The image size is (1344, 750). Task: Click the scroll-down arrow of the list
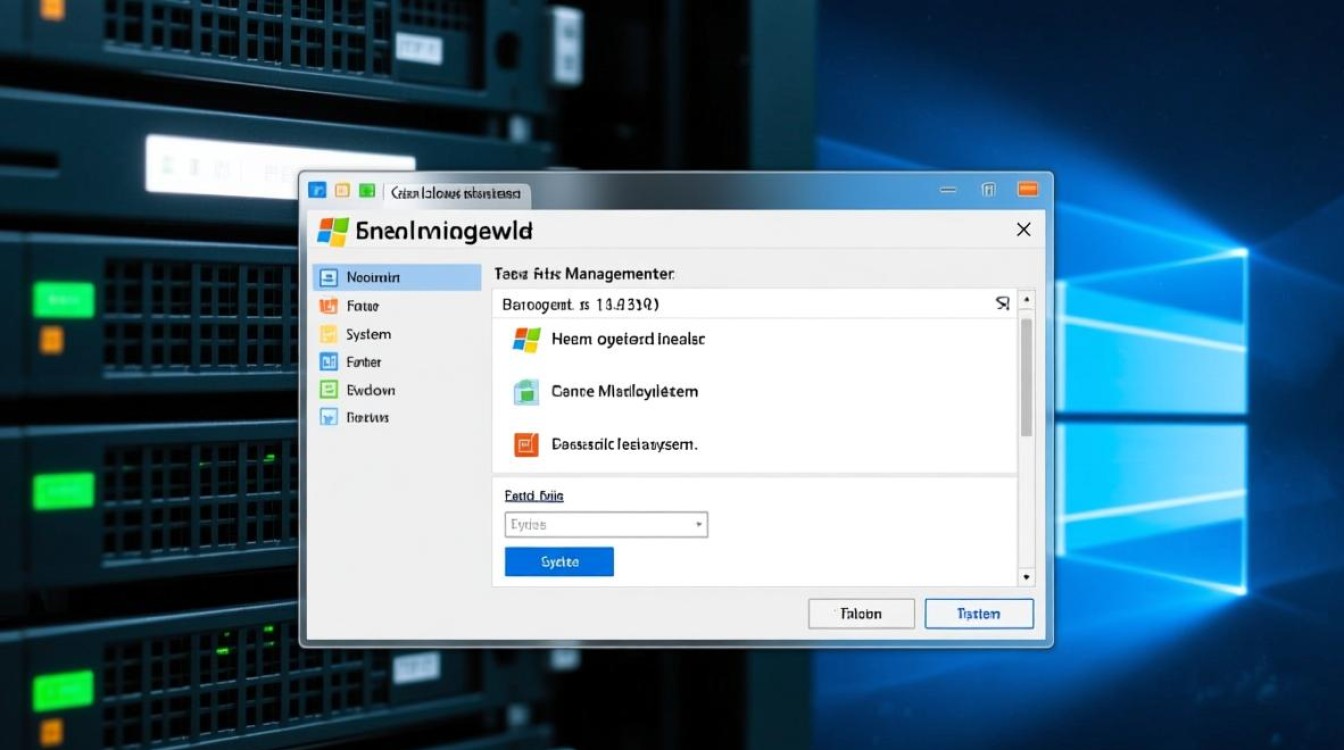coord(1026,577)
